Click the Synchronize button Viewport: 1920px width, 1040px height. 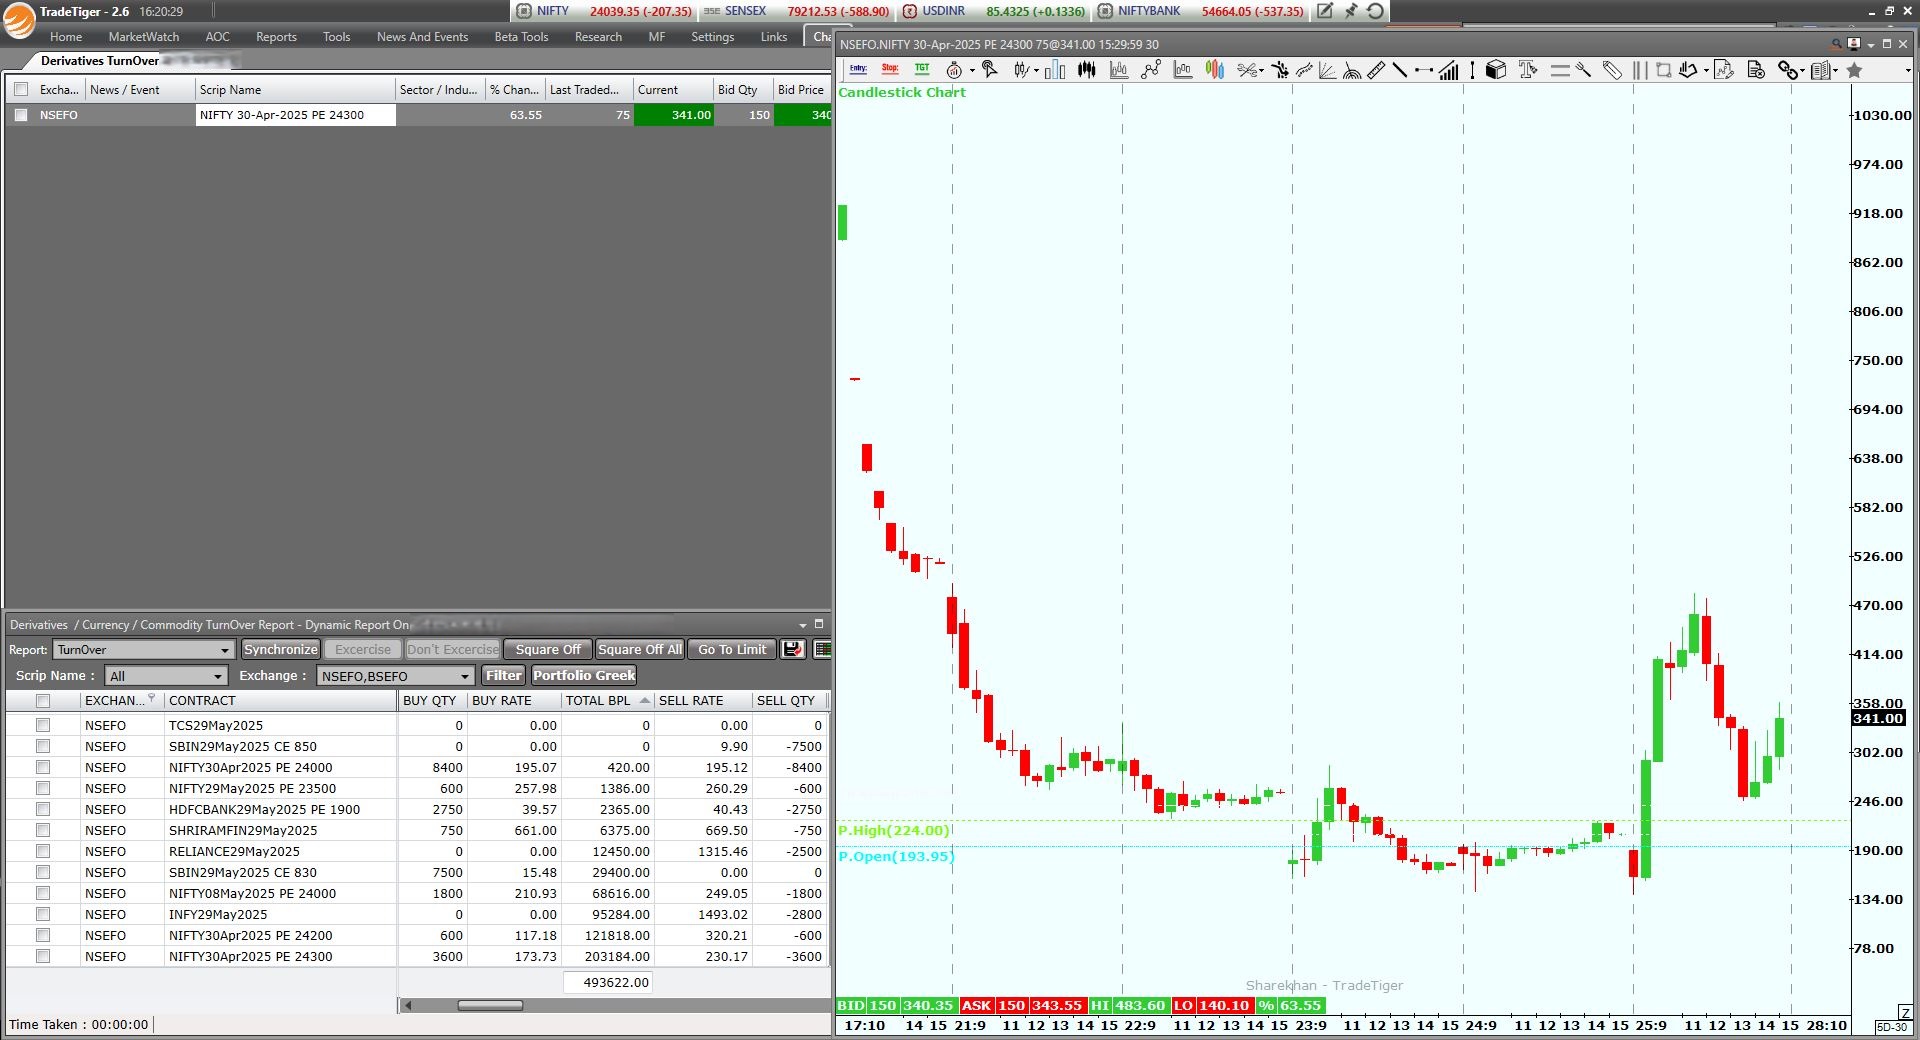point(280,649)
